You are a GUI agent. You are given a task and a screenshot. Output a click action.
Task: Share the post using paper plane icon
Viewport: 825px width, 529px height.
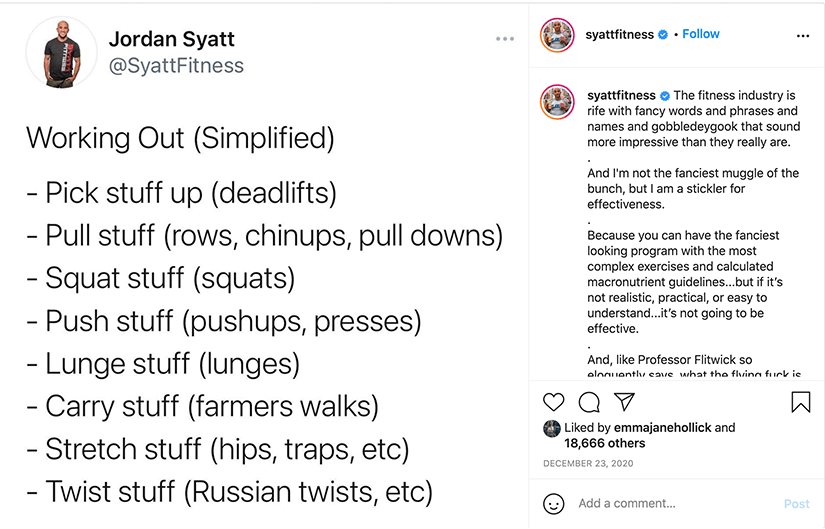[x=625, y=402]
